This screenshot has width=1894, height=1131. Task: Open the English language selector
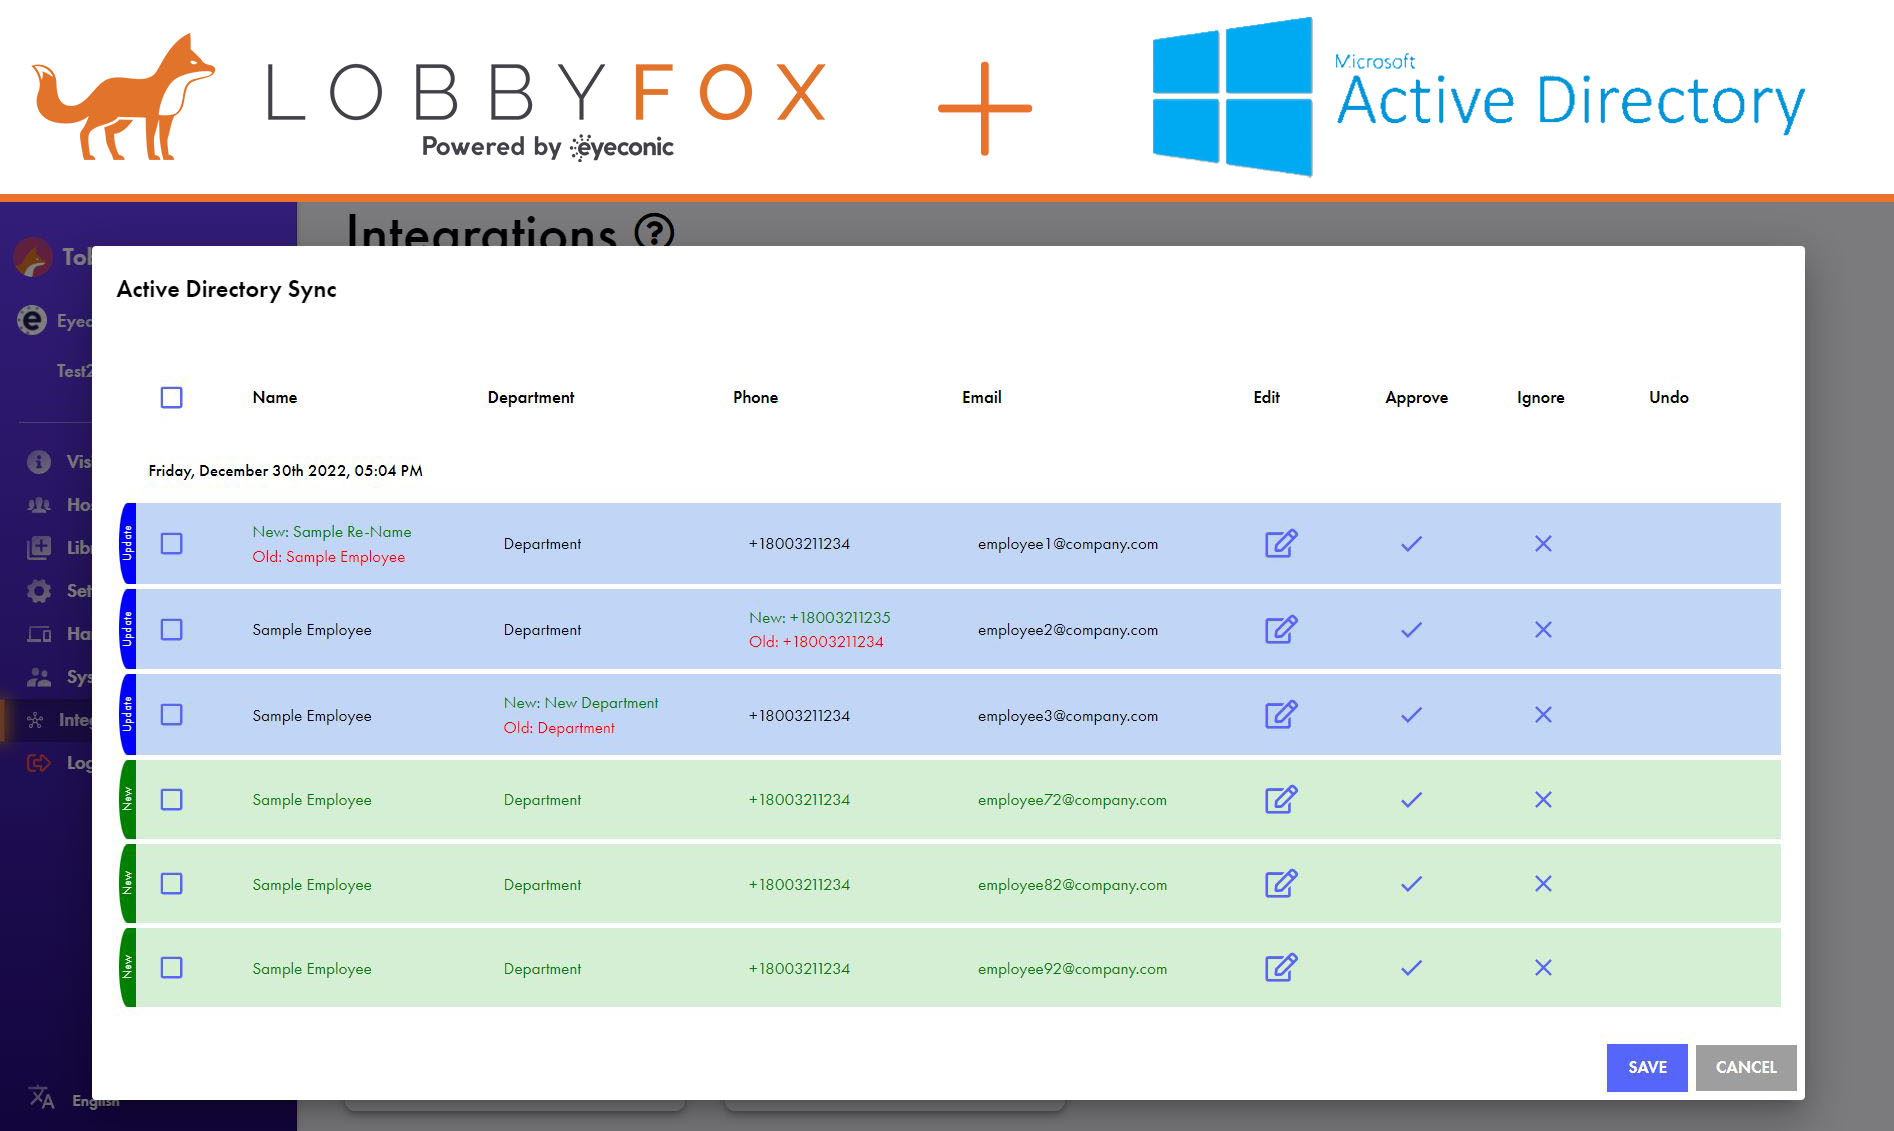(41, 1096)
